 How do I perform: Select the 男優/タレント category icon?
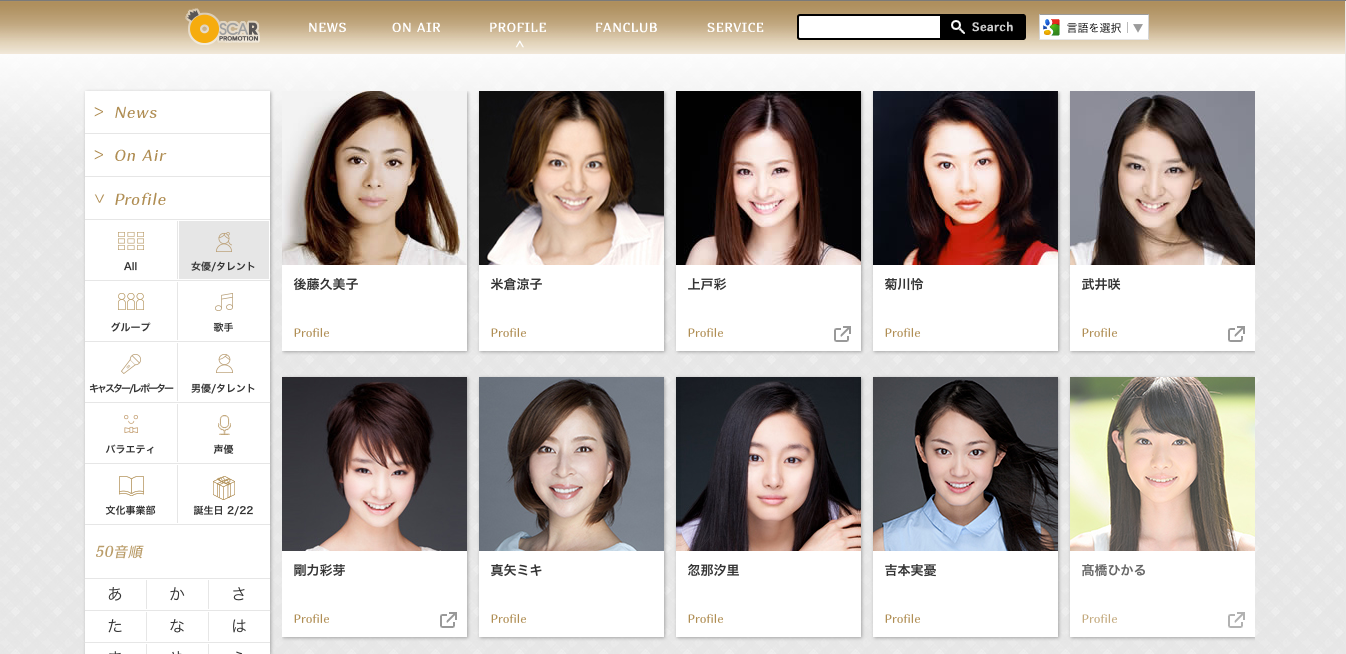(x=224, y=363)
